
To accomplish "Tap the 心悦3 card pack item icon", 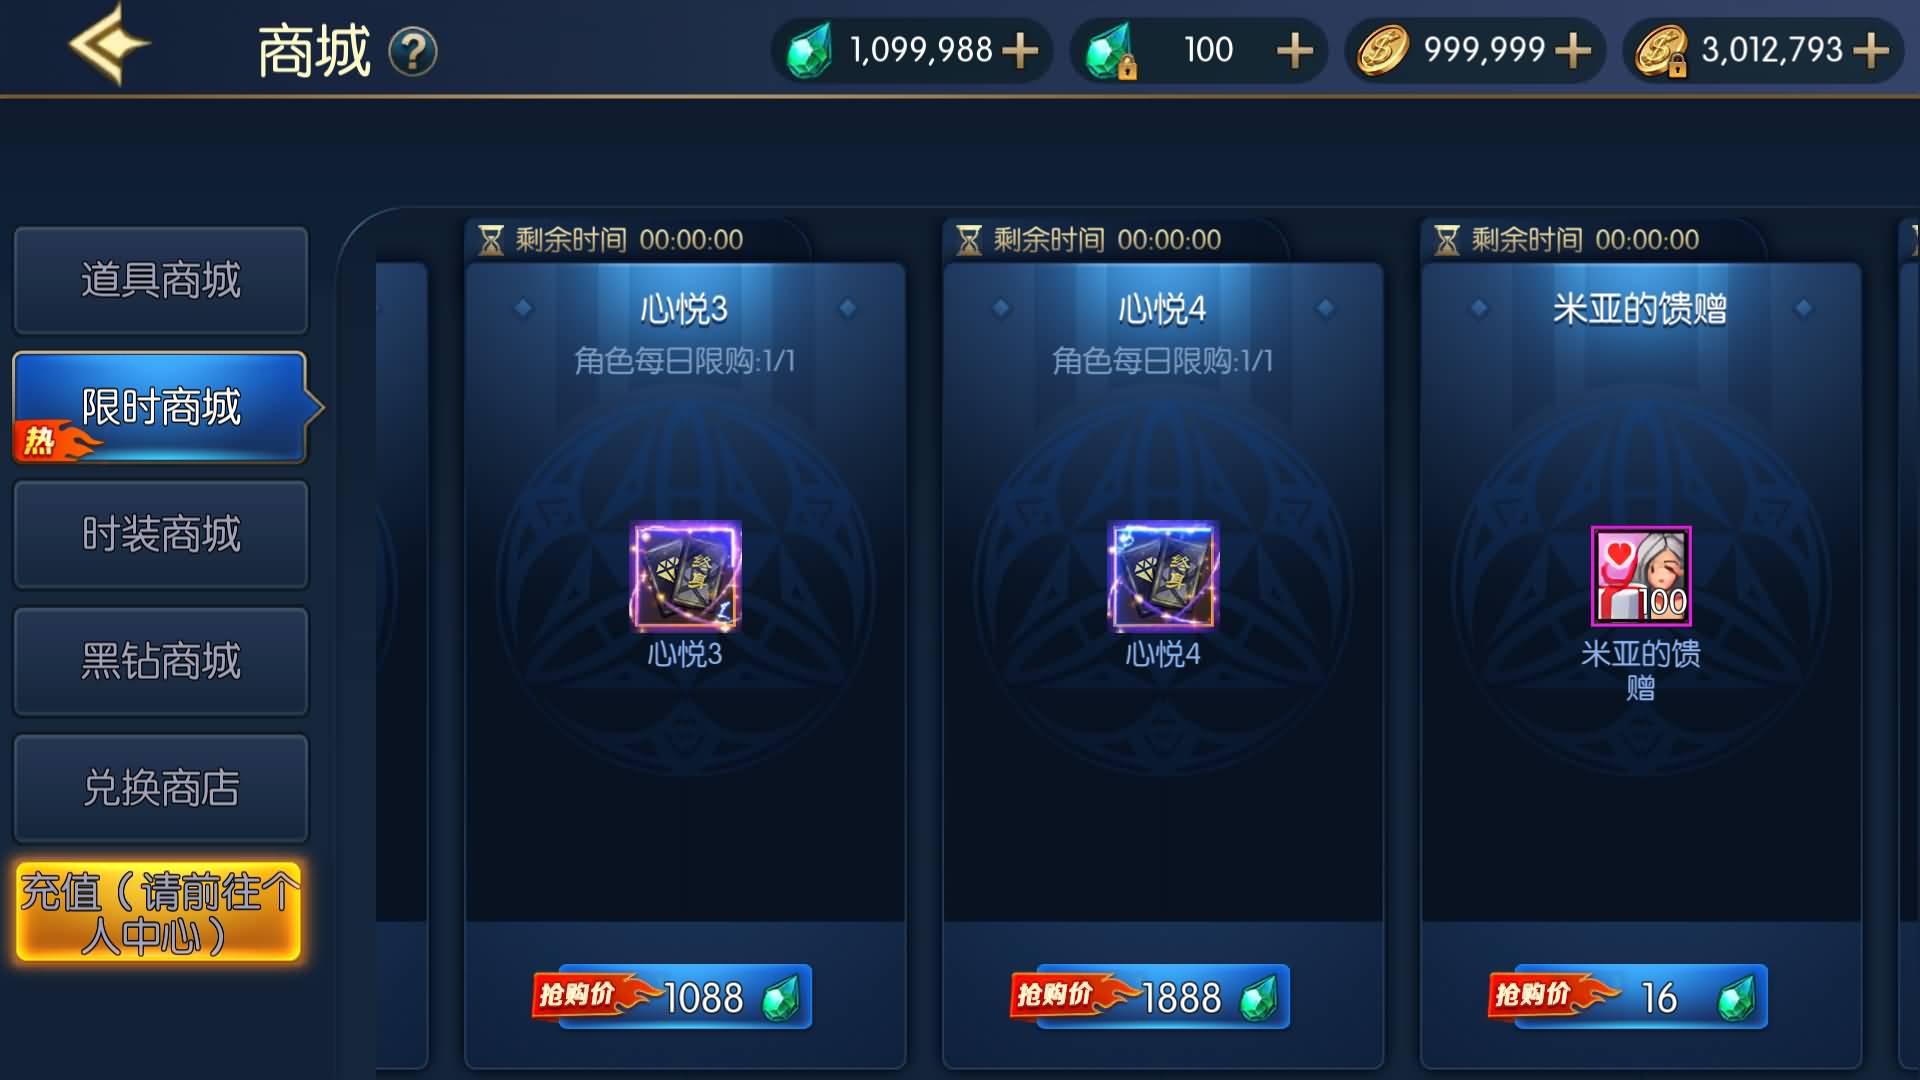I will coord(685,576).
